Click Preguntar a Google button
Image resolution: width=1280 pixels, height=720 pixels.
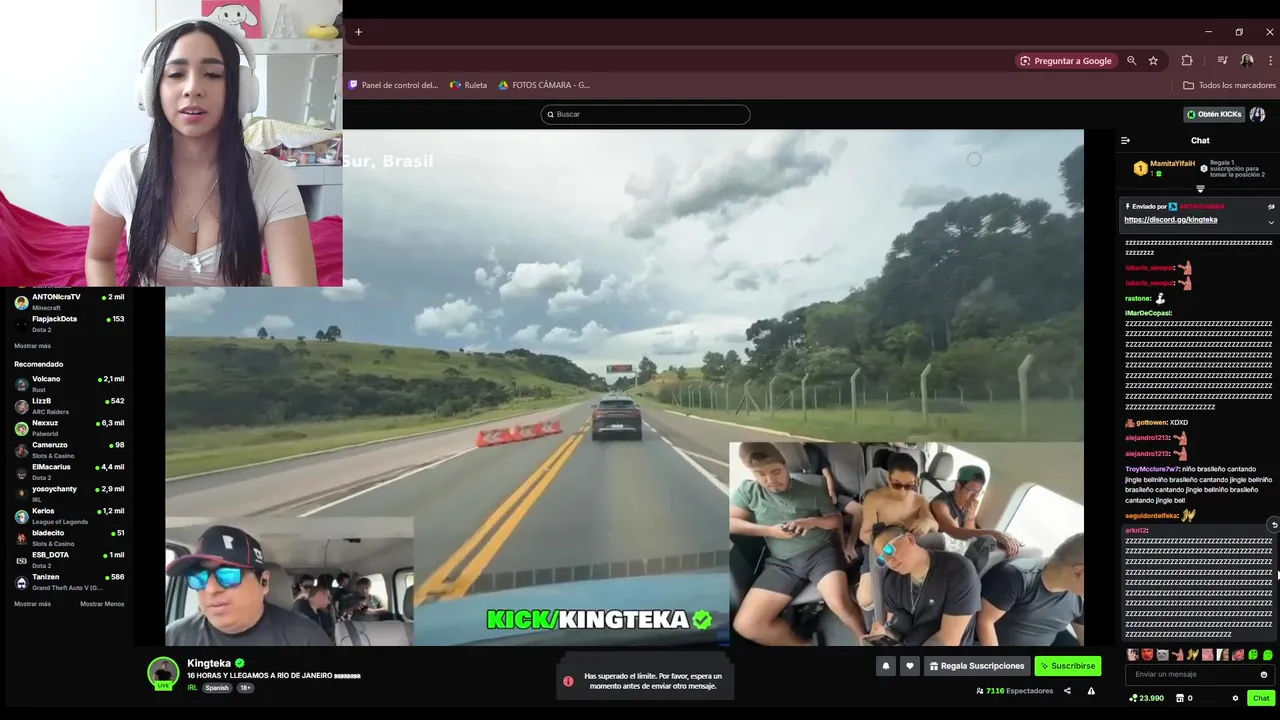1065,61
